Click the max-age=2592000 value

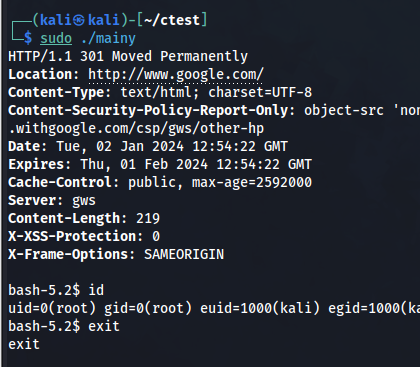click(x=252, y=182)
